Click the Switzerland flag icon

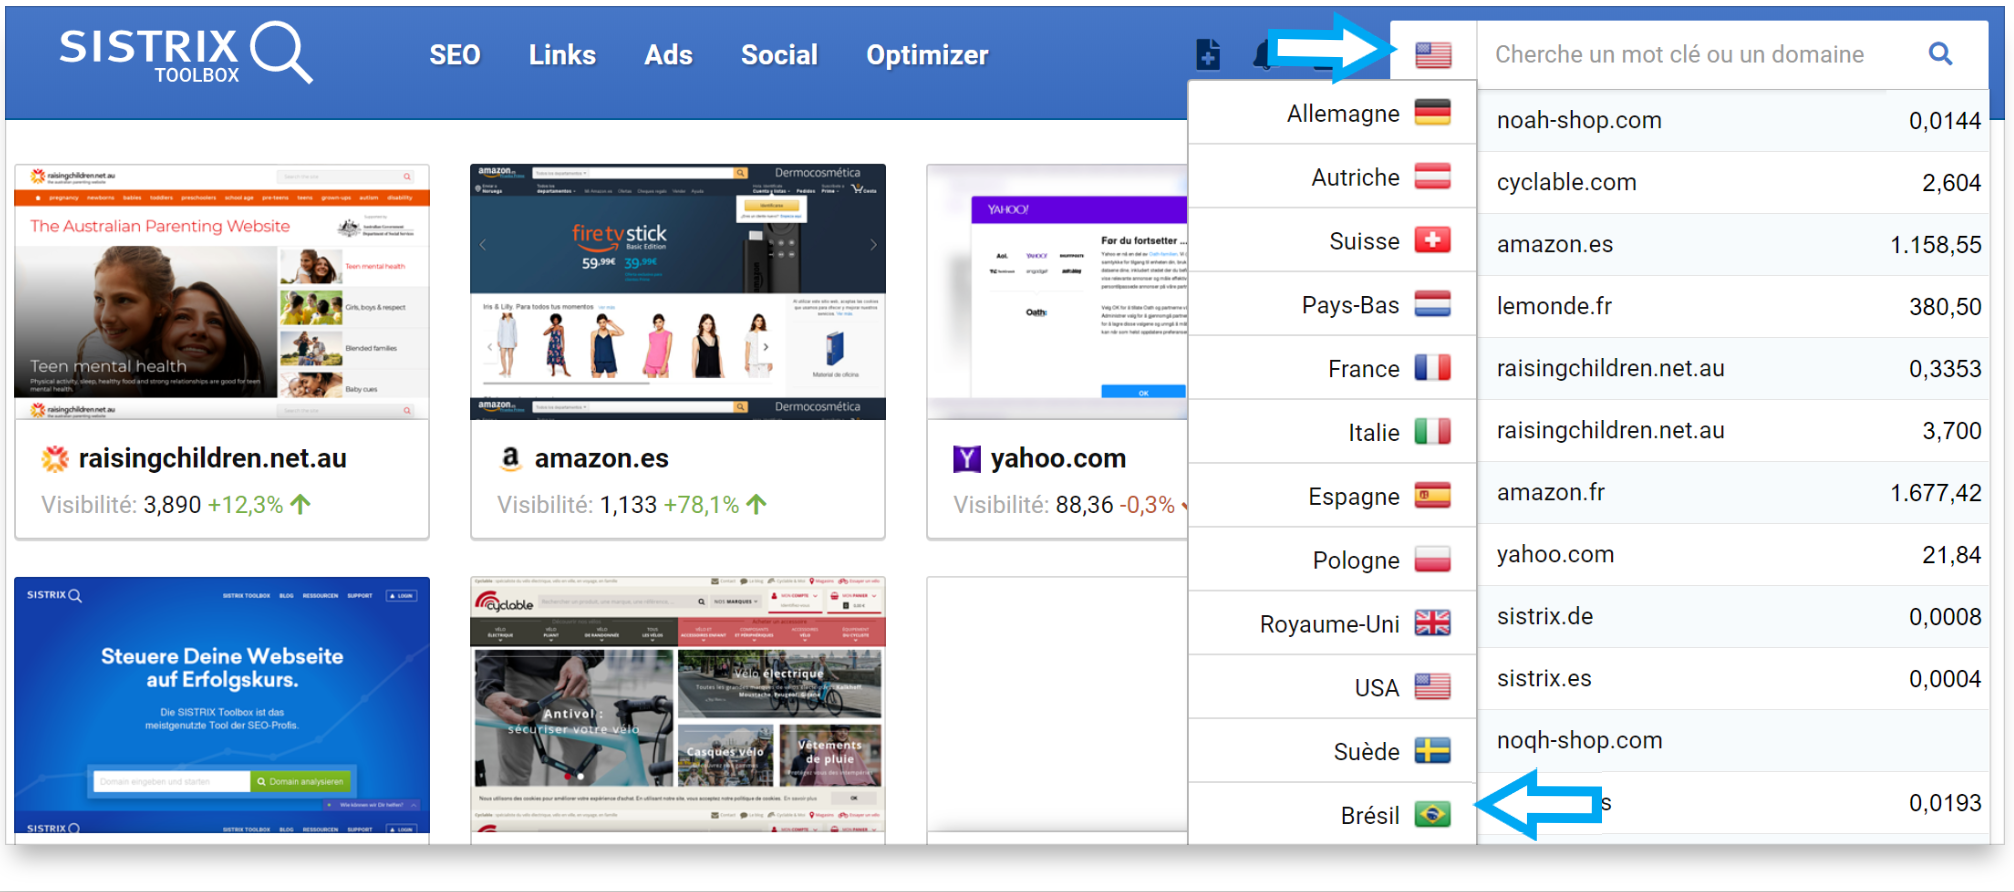point(1433,240)
